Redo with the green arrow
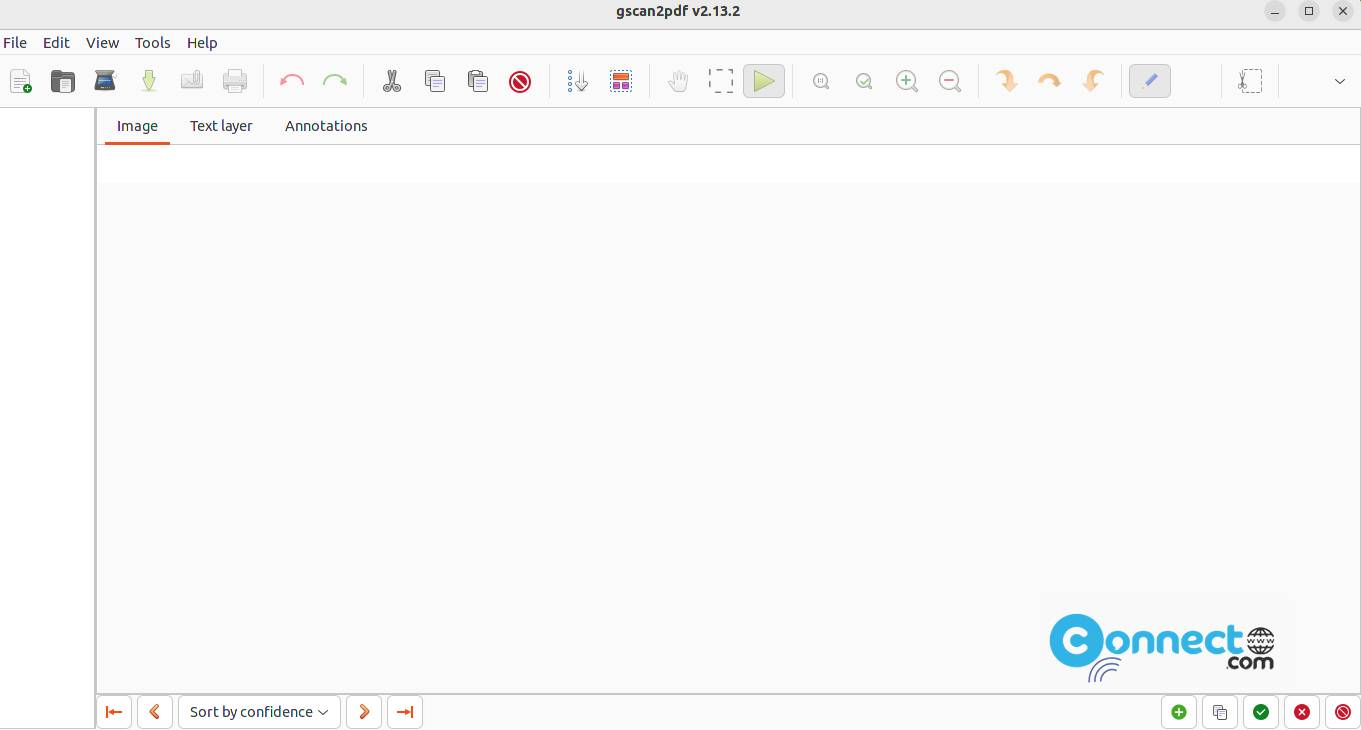The width and height of the screenshot is (1361, 730). click(335, 81)
